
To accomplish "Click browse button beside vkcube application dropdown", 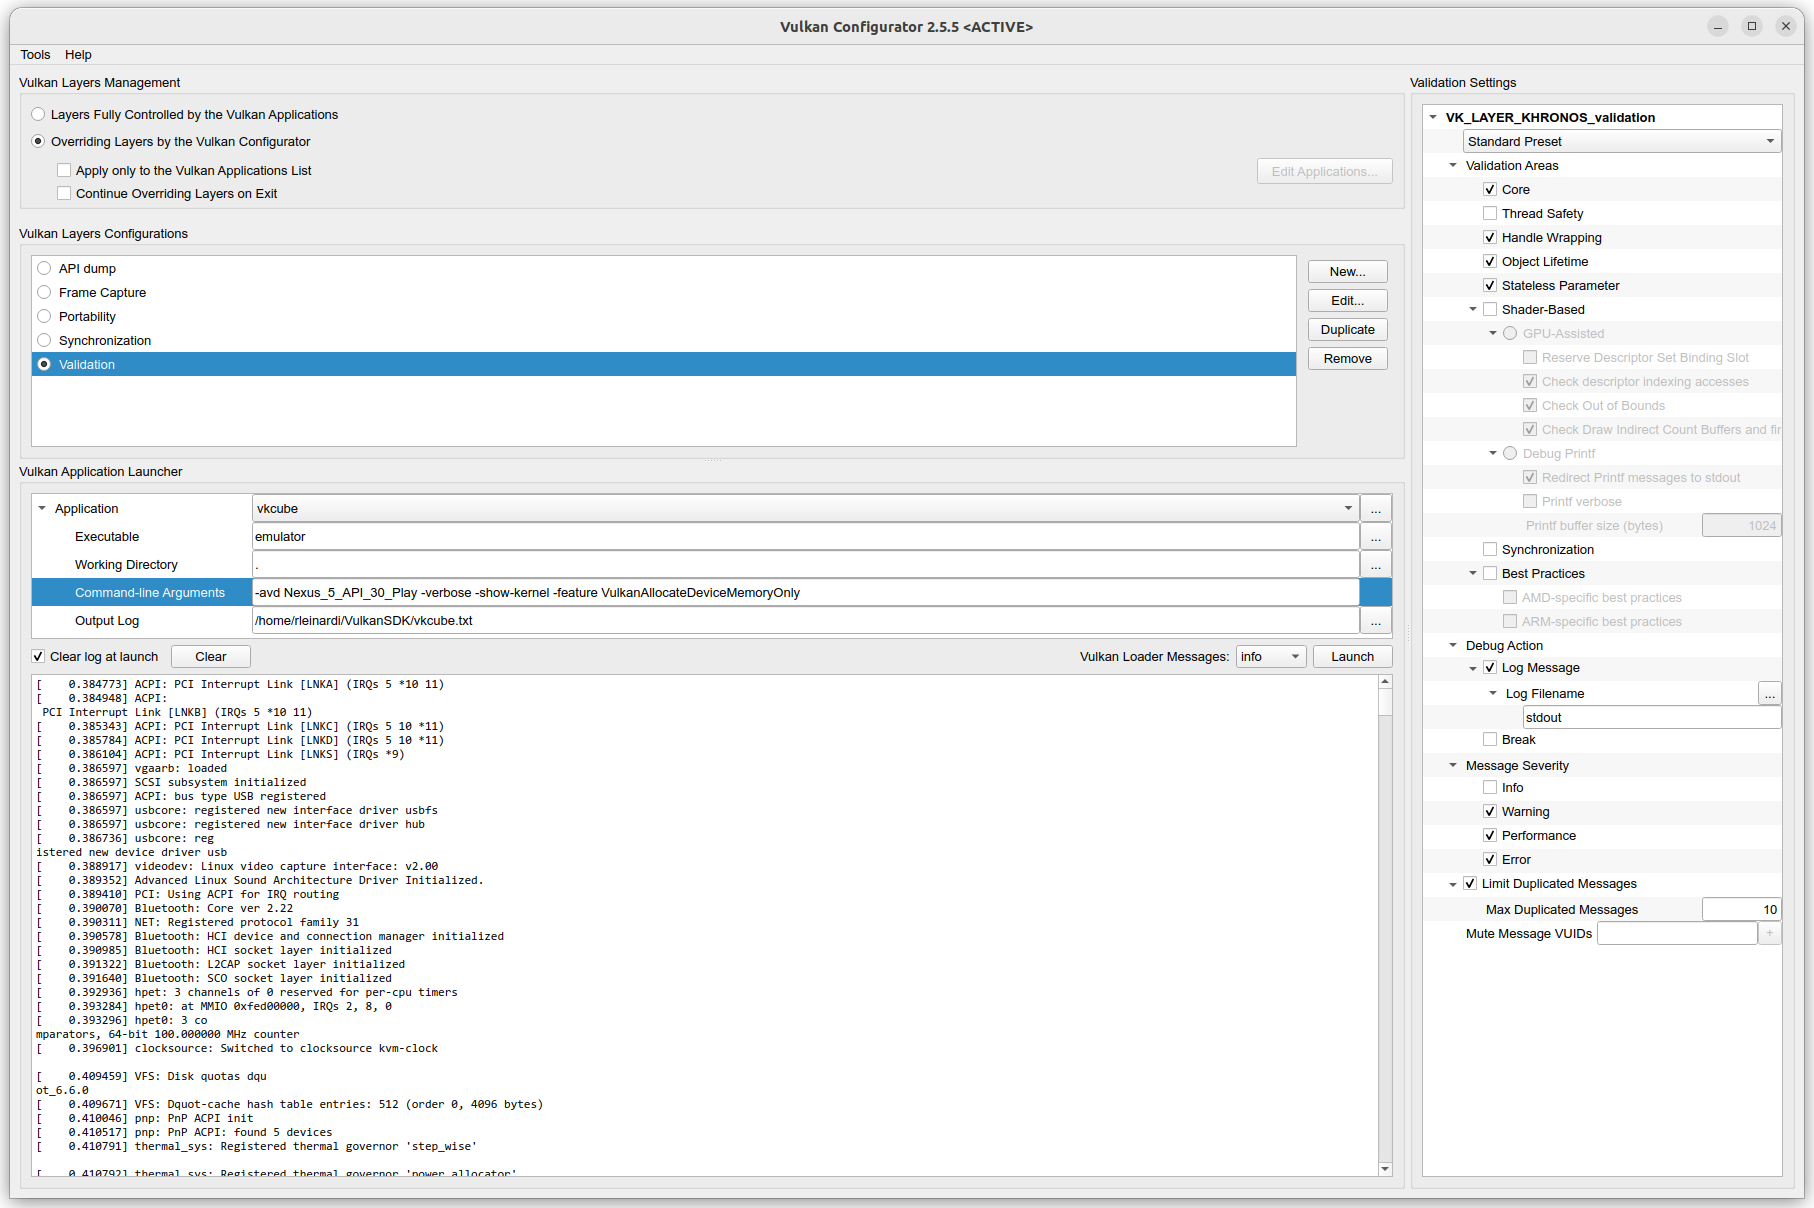I will 1375,509.
